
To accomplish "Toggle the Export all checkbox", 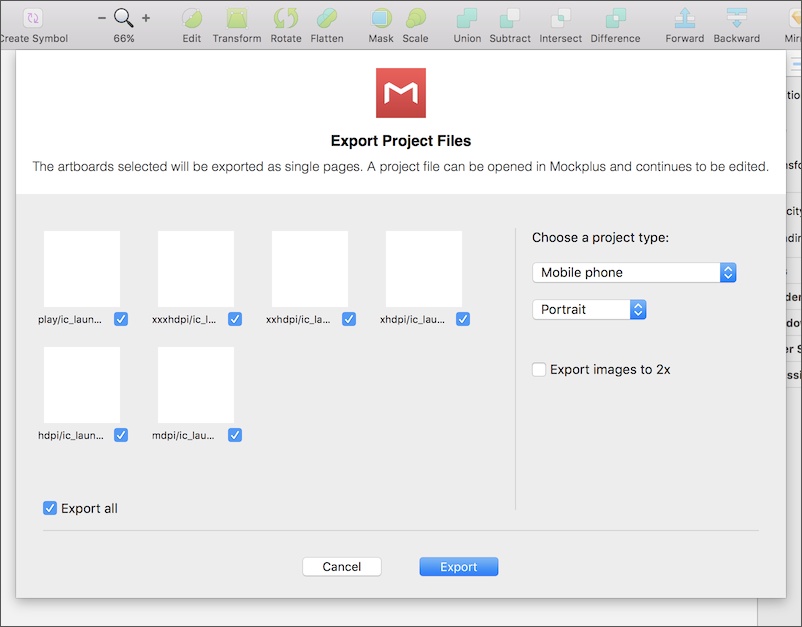I will click(50, 508).
